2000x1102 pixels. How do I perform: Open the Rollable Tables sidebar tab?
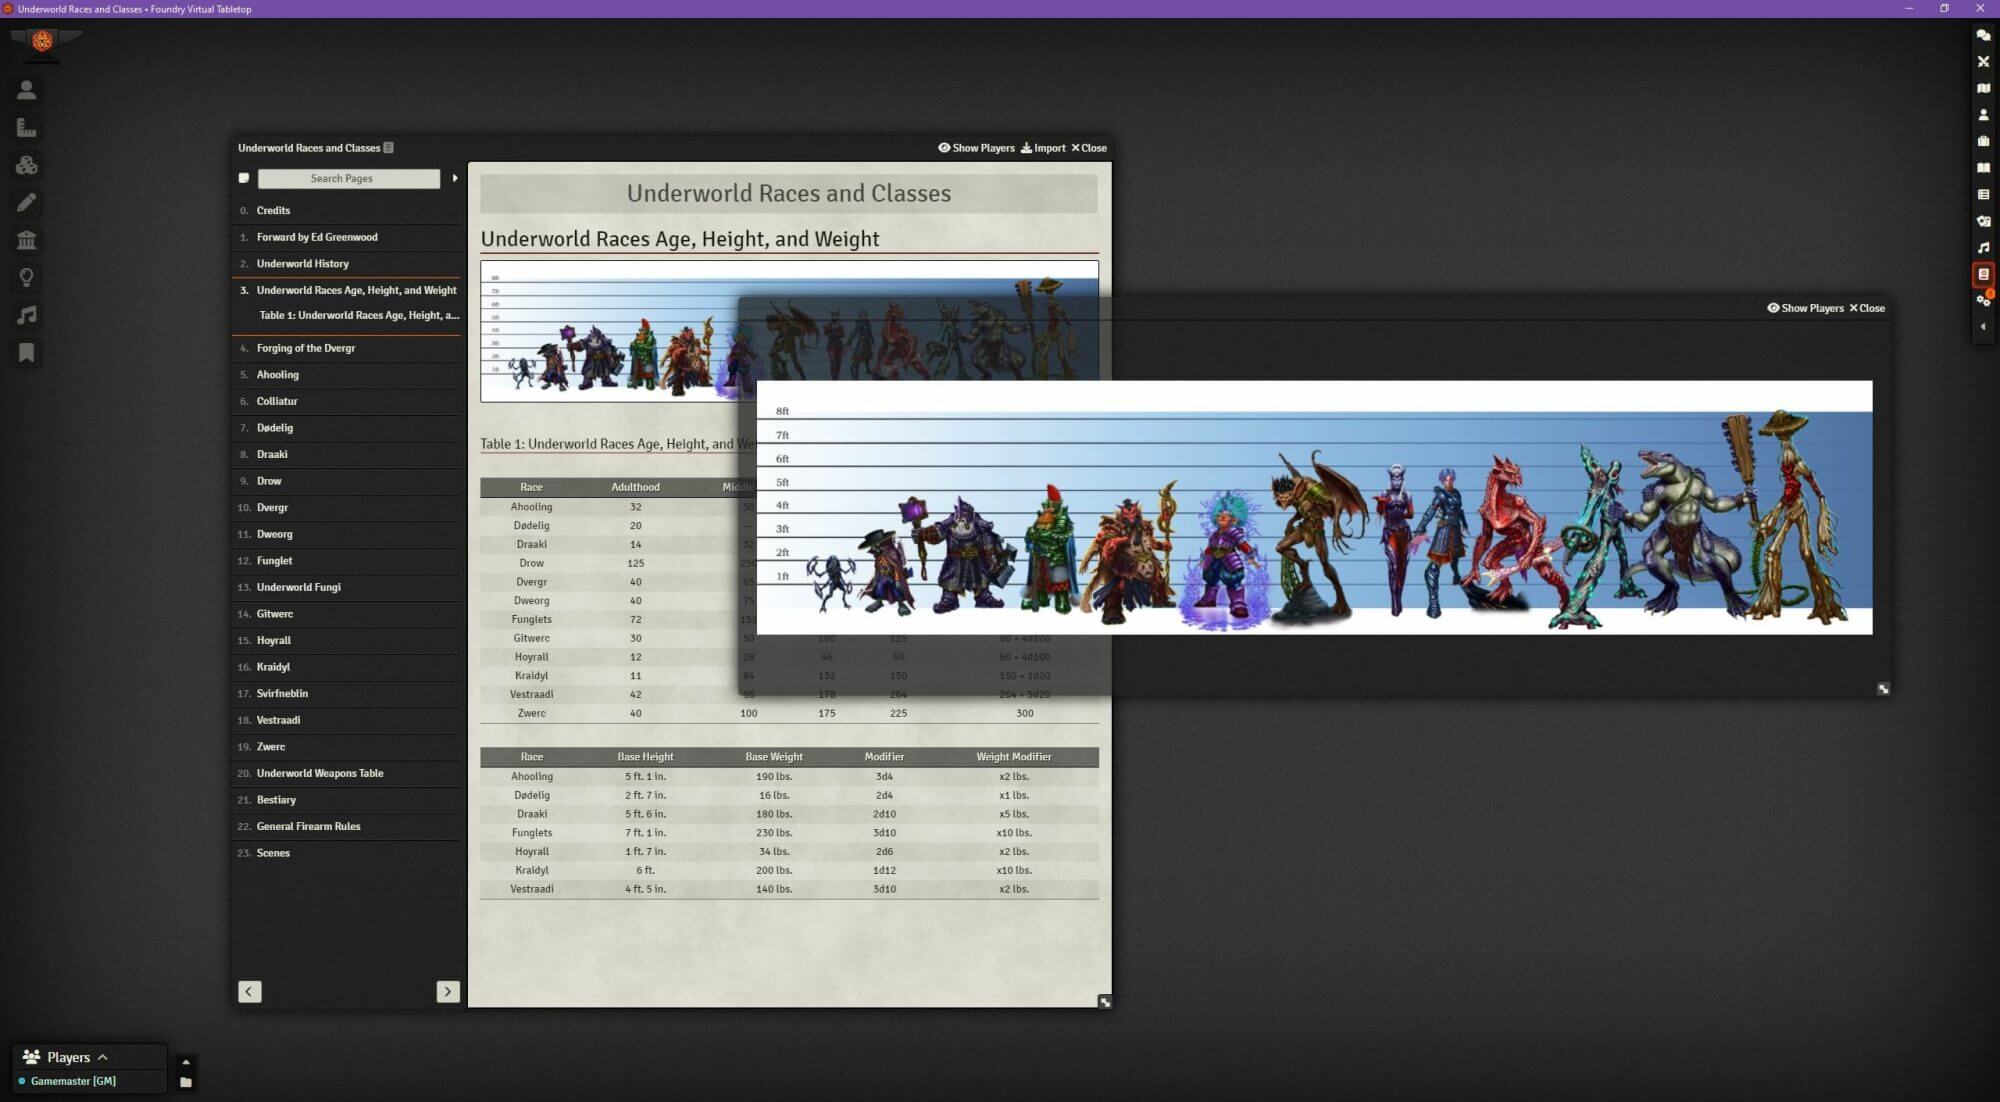coord(1983,194)
